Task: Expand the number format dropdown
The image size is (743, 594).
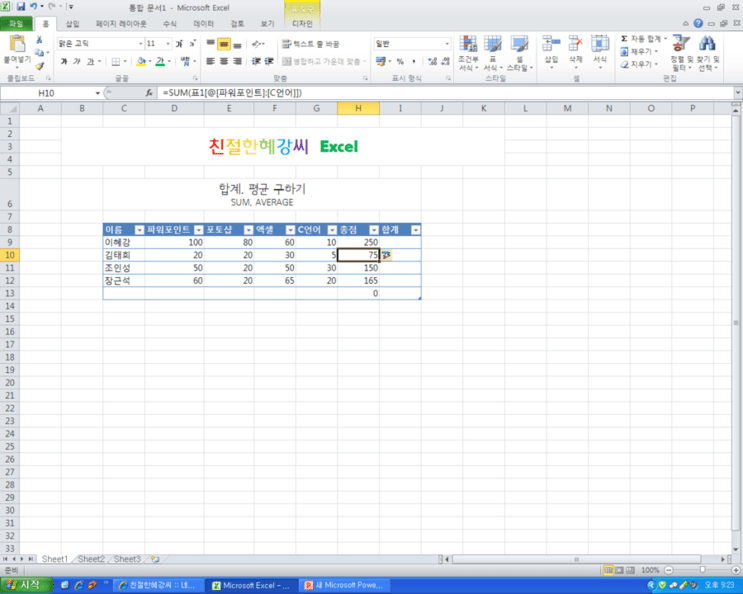Action: pyautogui.click(x=447, y=44)
